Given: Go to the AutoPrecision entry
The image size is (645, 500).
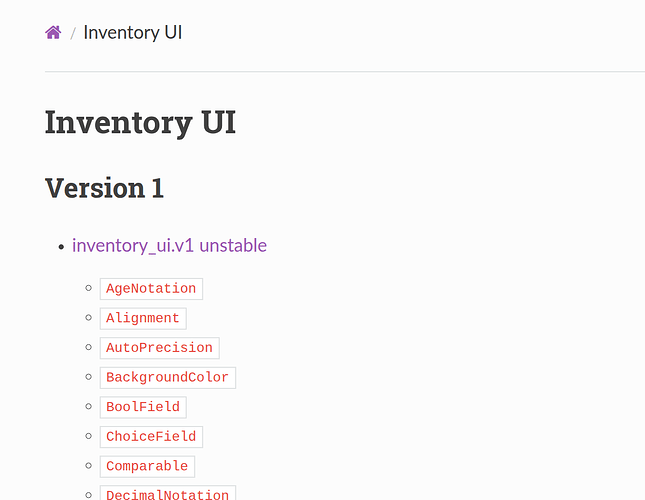Looking at the screenshot, I should pos(159,348).
